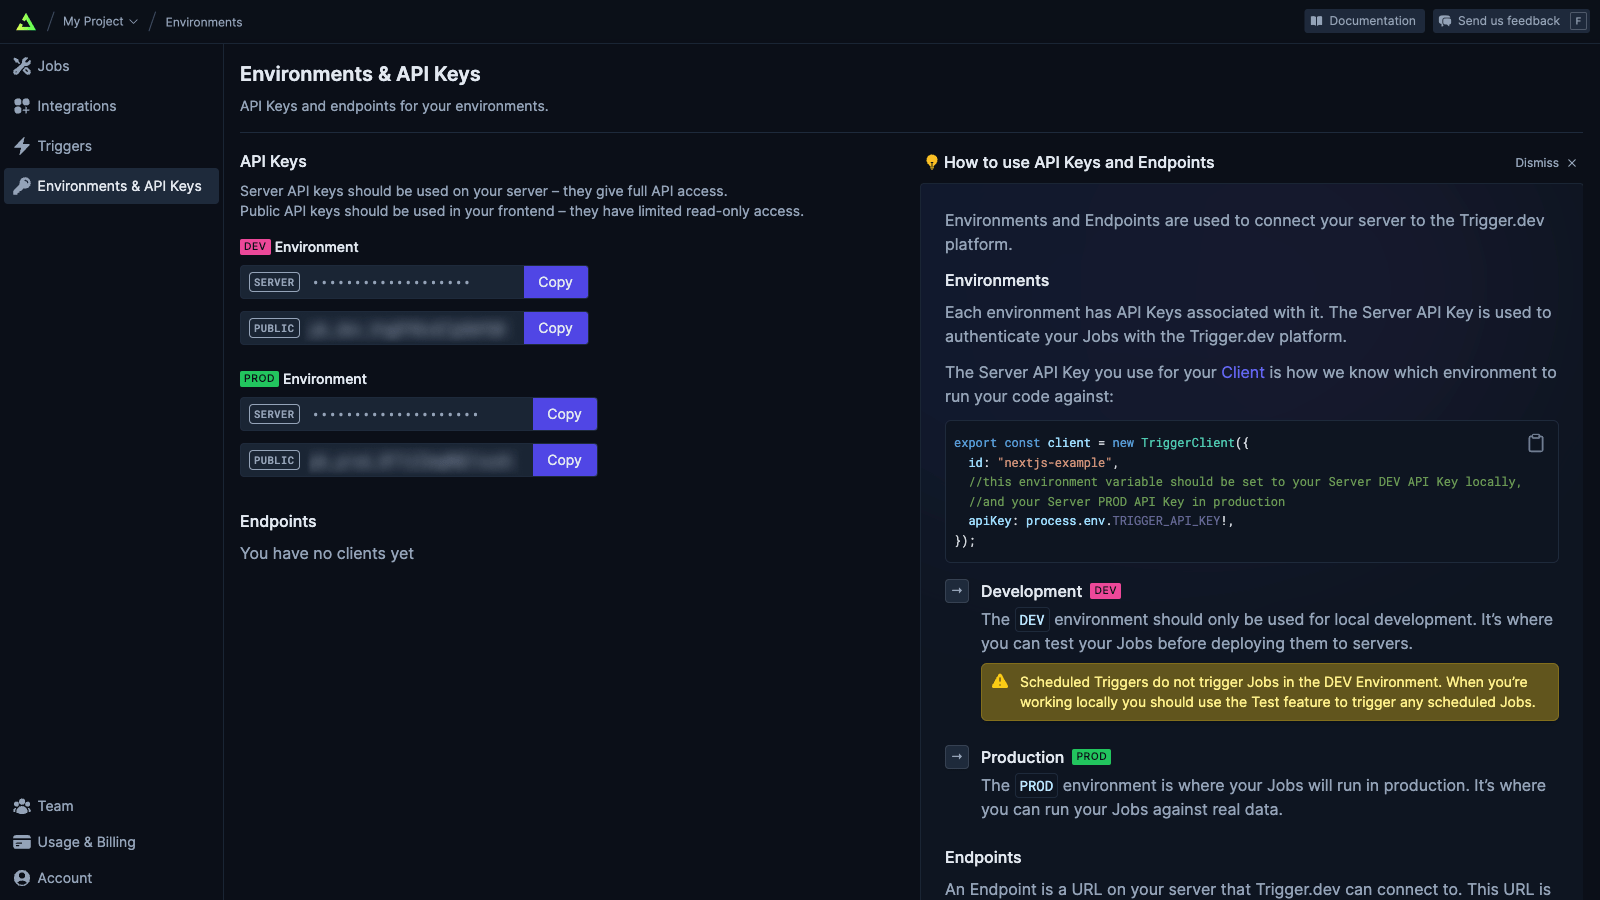Follow the Client link in the help text
This screenshot has height=900, width=1600.
coord(1243,372)
